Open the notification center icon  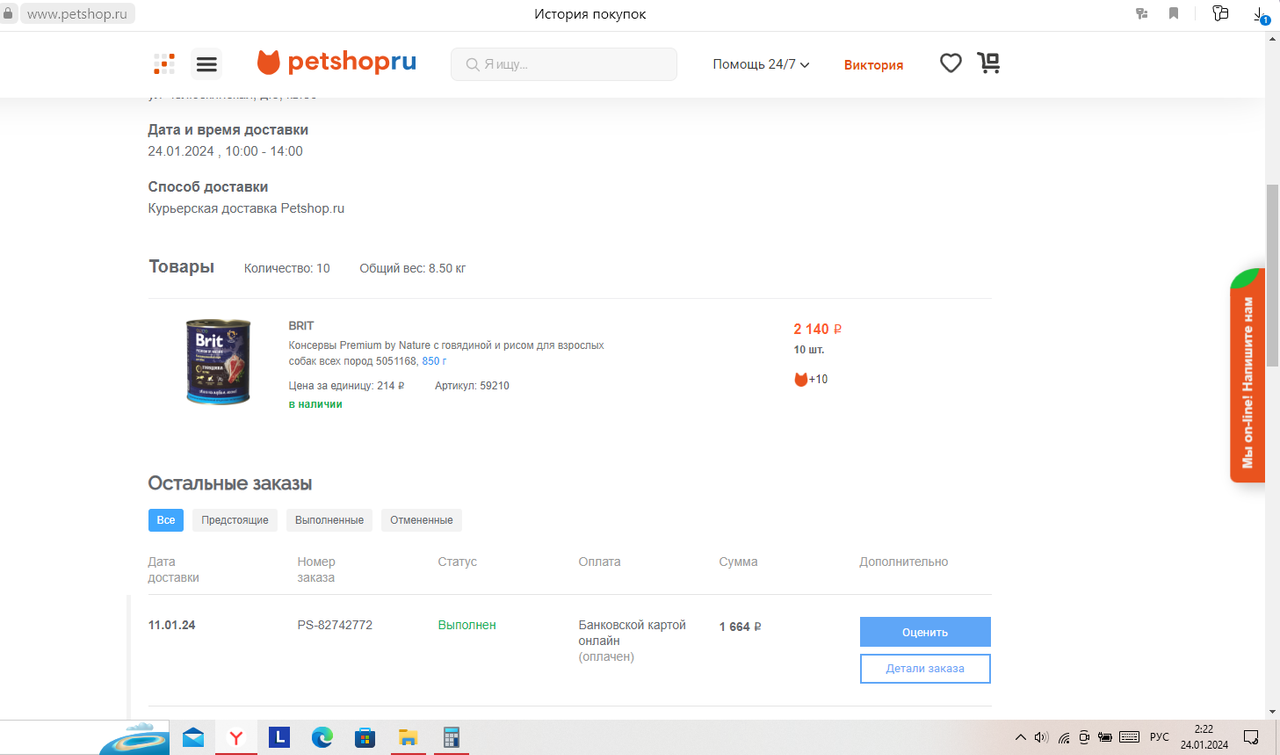tap(1250, 738)
